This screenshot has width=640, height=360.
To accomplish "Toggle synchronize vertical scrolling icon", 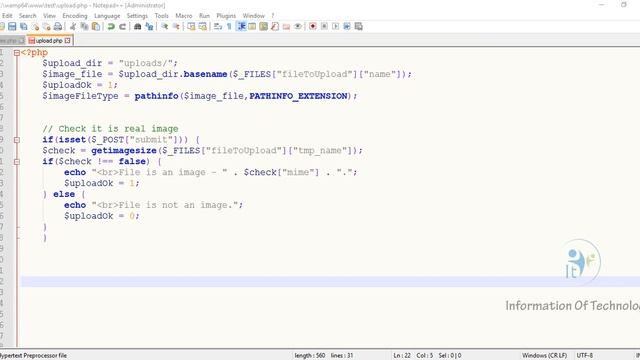I will [191, 27].
